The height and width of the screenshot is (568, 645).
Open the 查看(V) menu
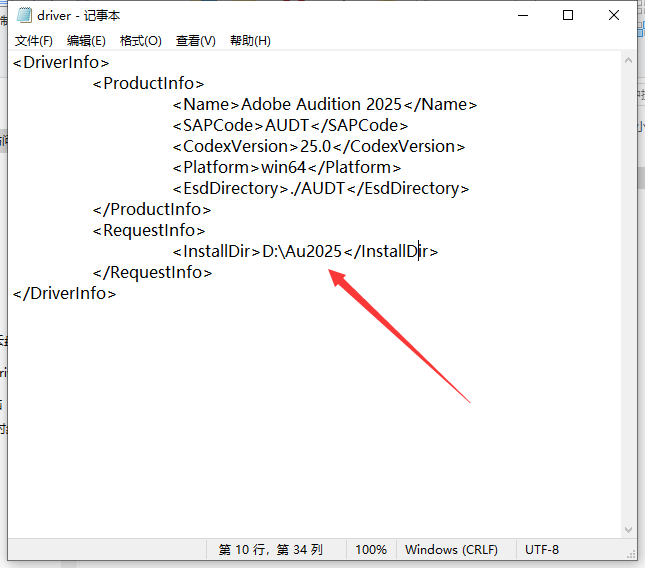click(x=195, y=41)
